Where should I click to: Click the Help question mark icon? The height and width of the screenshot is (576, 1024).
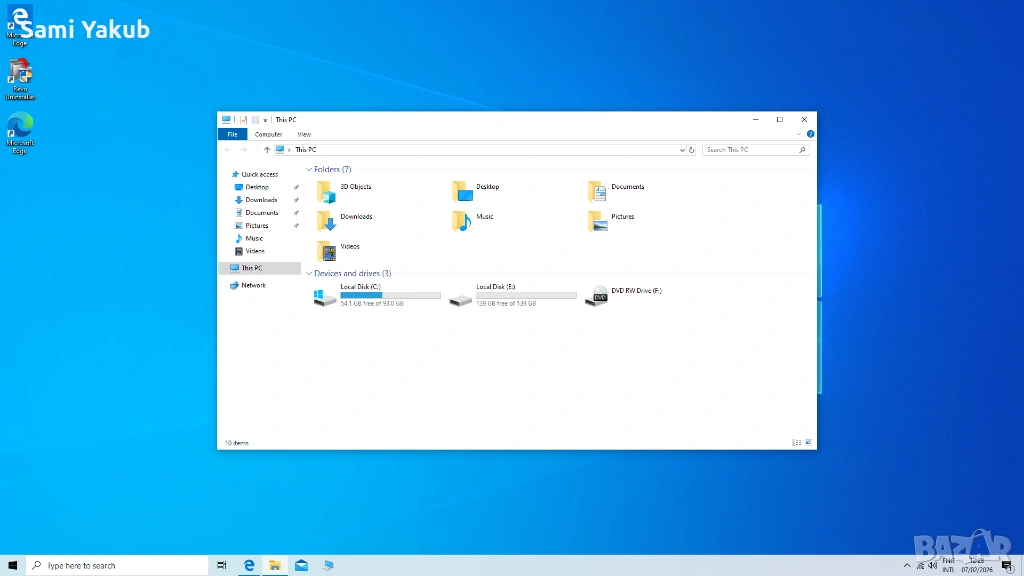click(x=810, y=134)
